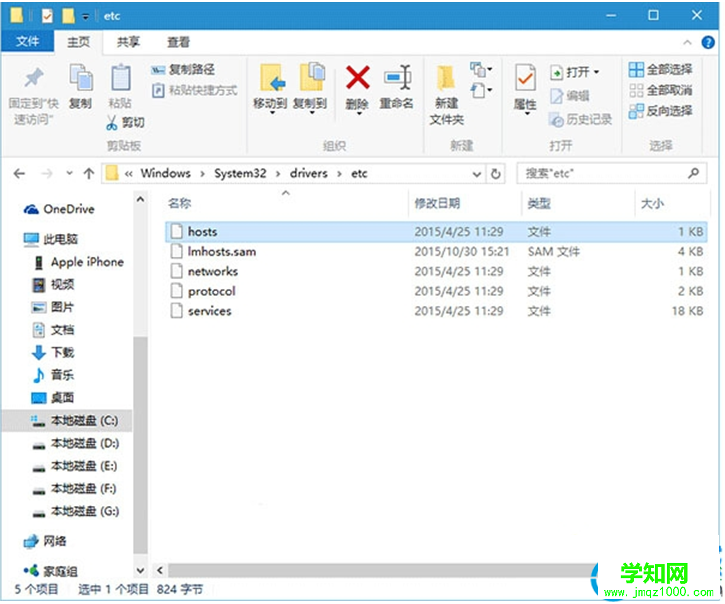
Task: Select Local Disk (D:) in sidebar
Action: (x=76, y=444)
